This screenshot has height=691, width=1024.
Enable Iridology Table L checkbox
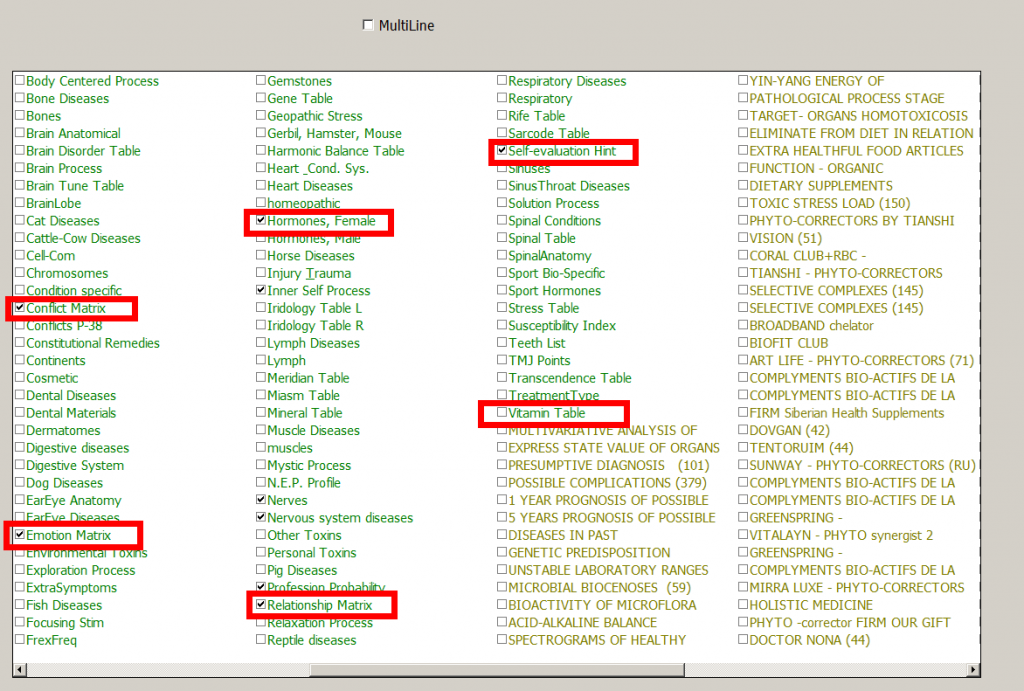click(261, 308)
